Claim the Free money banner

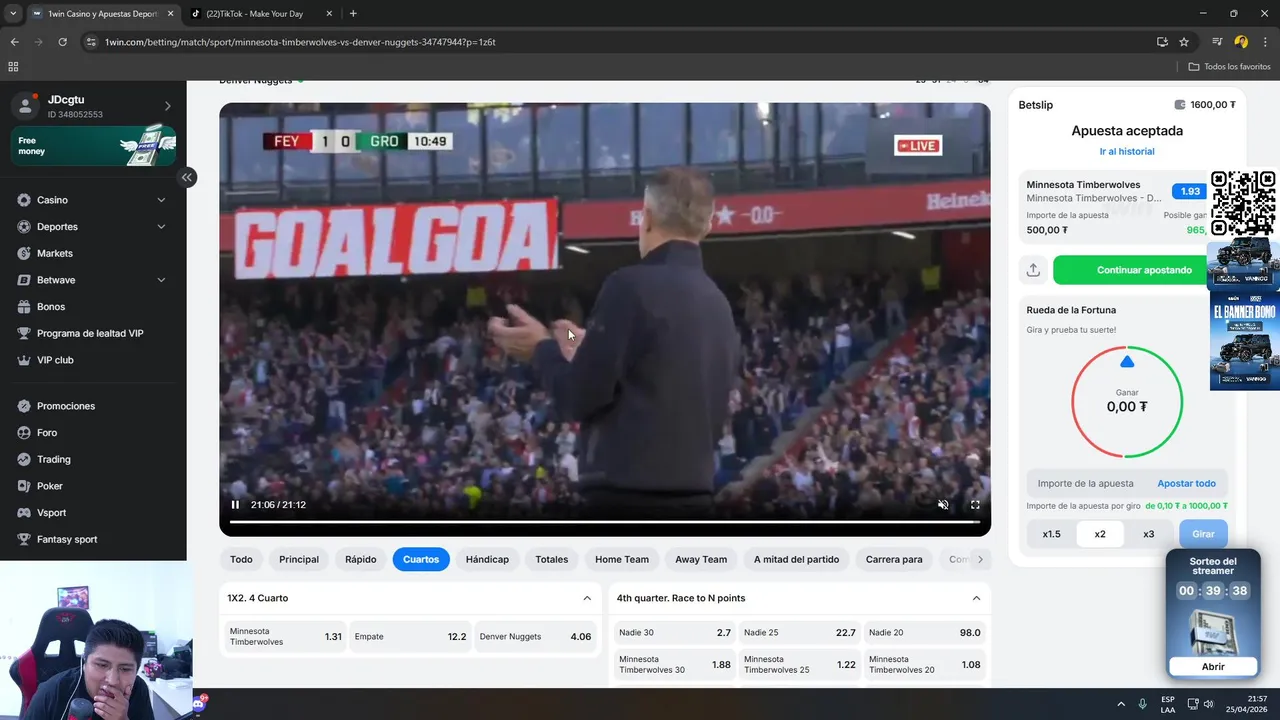(x=93, y=146)
